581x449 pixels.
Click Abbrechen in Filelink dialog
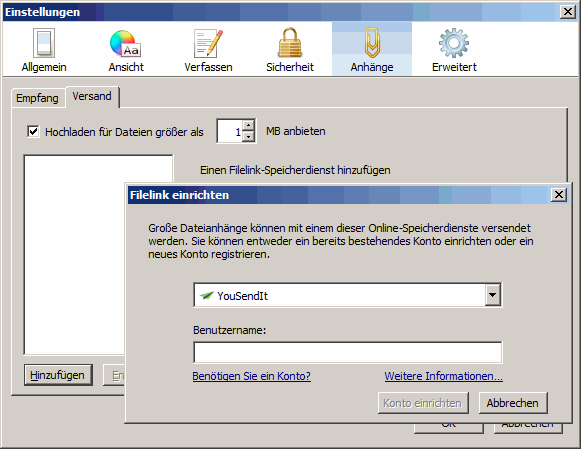click(513, 403)
